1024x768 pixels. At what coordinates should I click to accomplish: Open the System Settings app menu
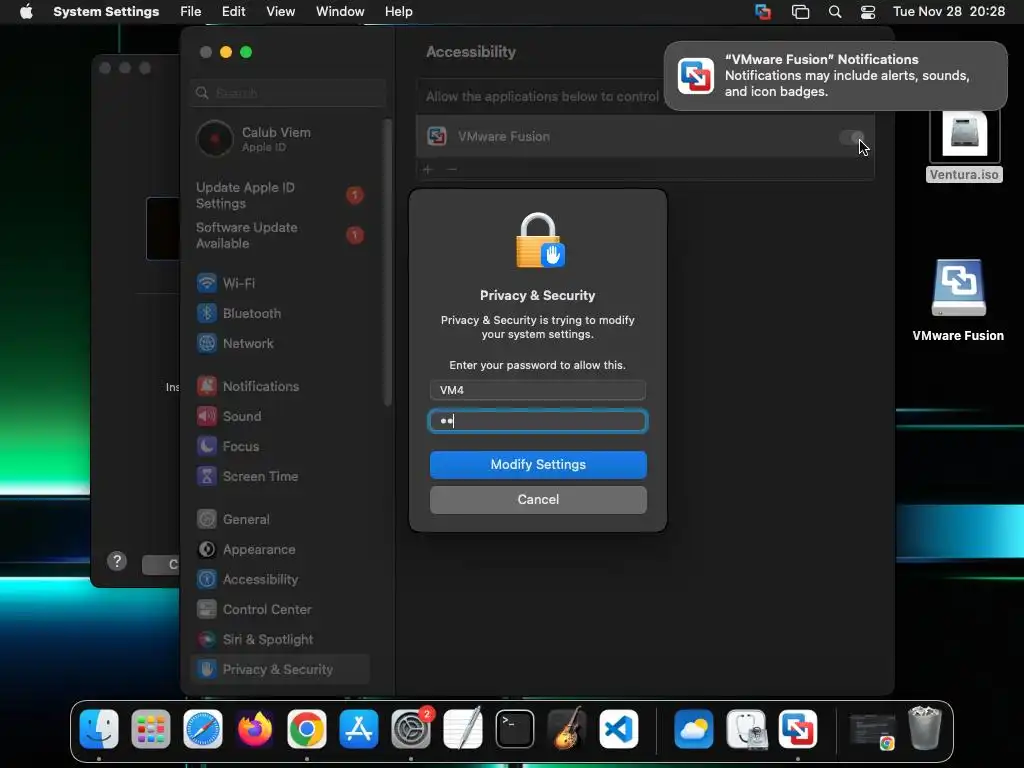click(106, 12)
